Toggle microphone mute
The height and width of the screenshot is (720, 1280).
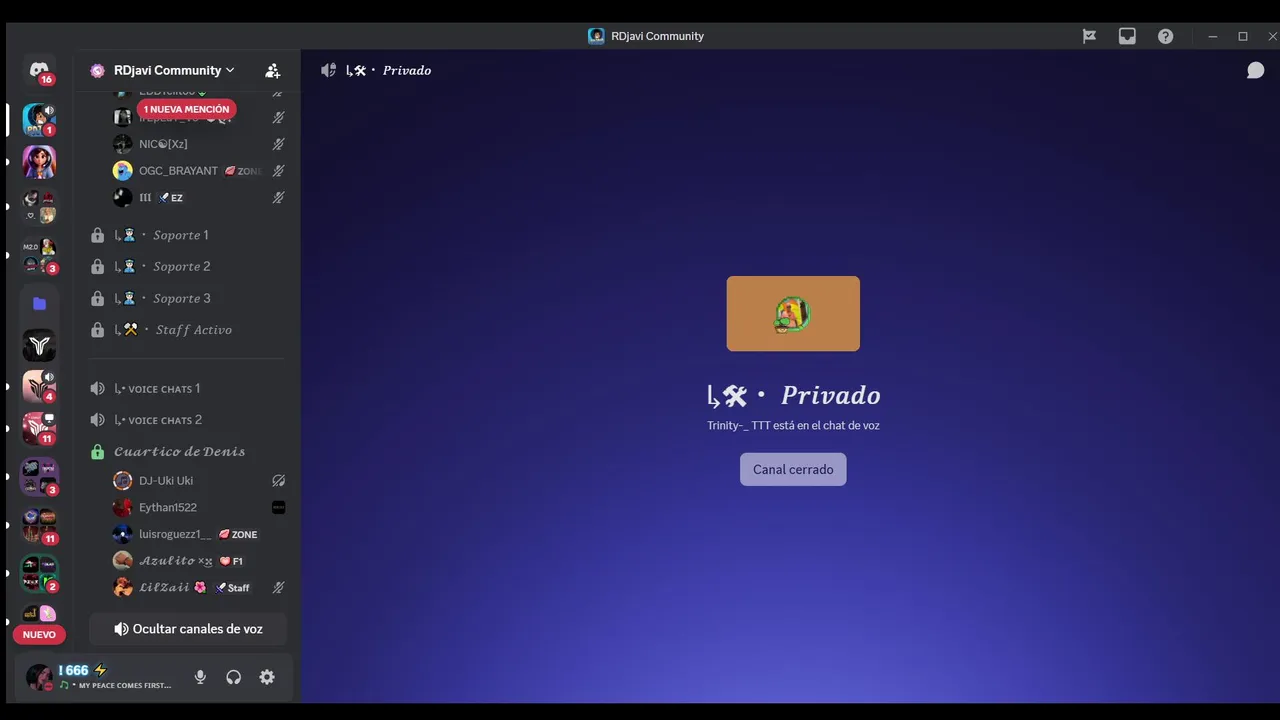coord(200,677)
